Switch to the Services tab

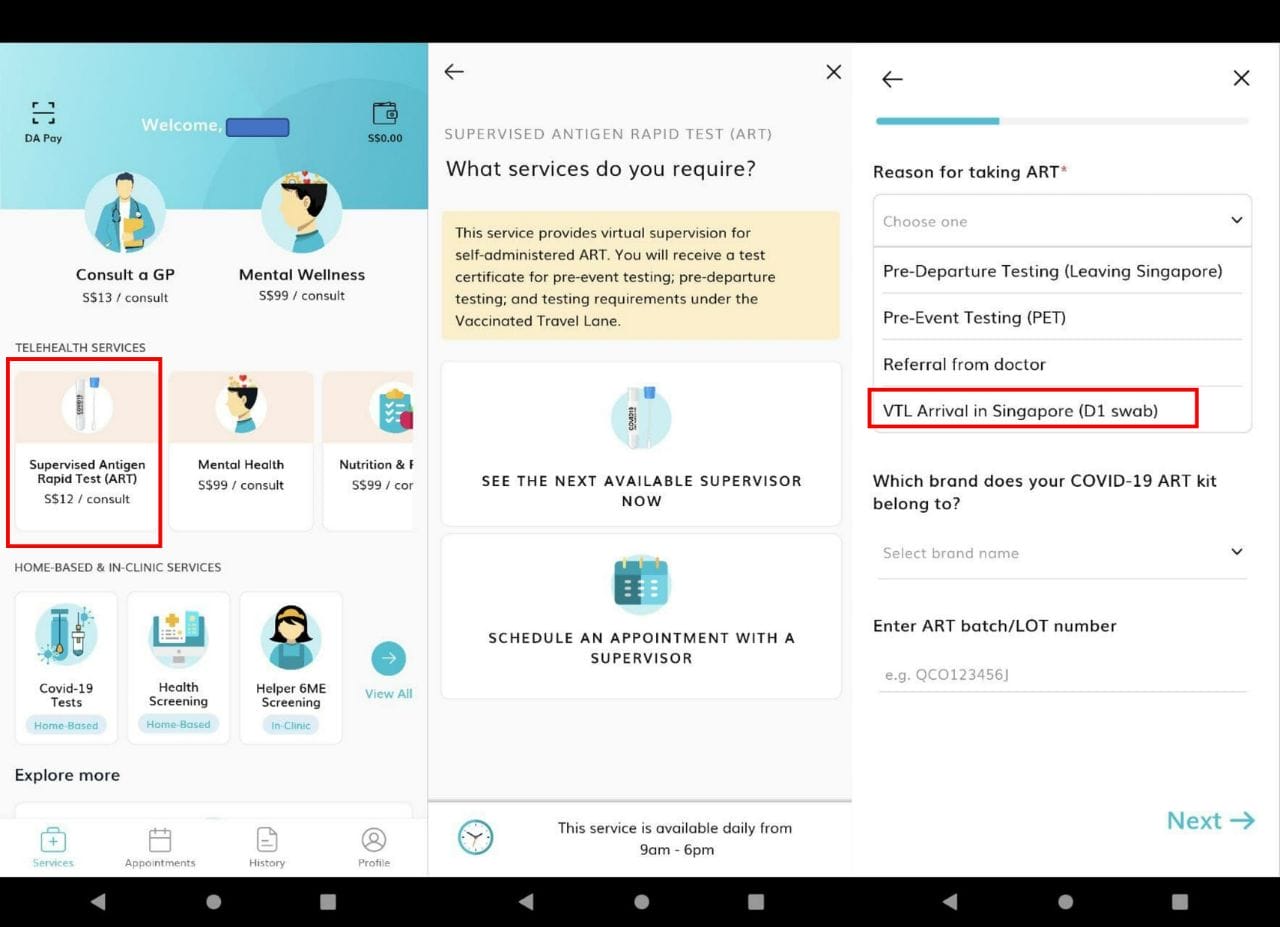click(53, 845)
